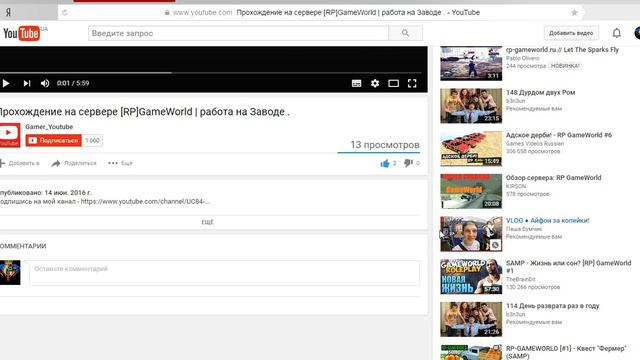Open Gamer_Youtube channel avatar

coord(10,135)
